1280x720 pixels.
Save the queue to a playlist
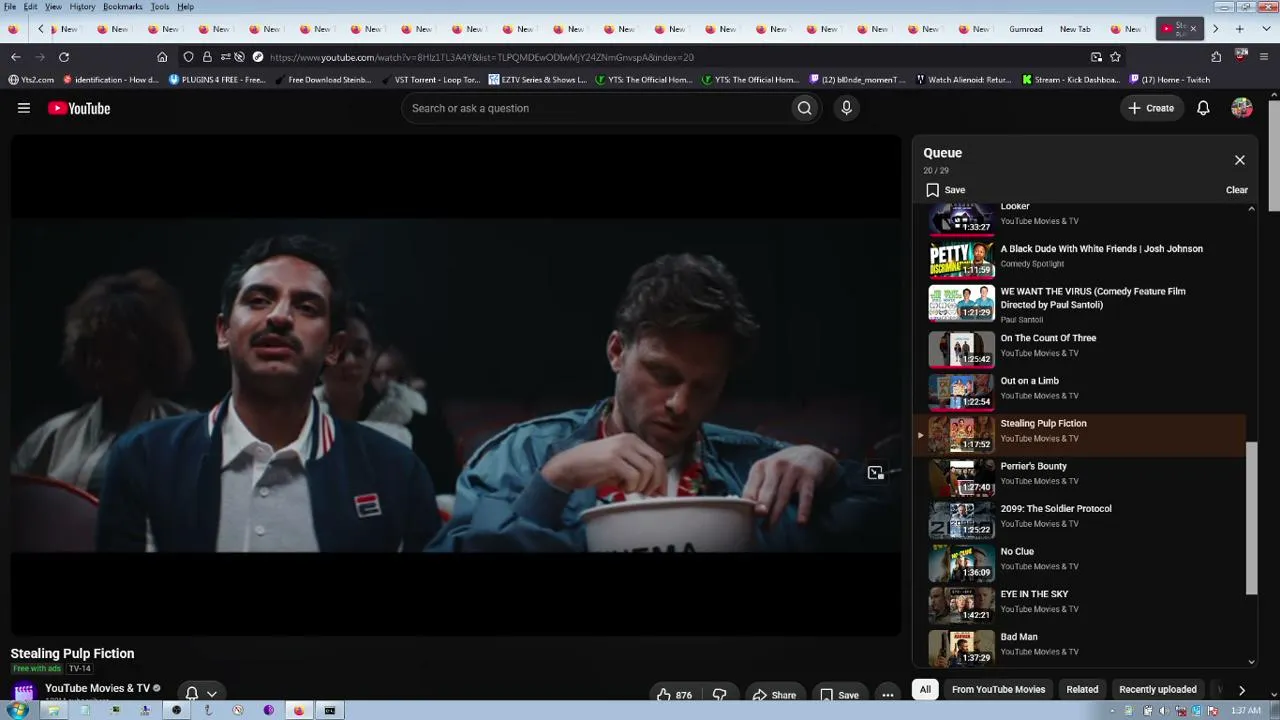[x=945, y=190]
